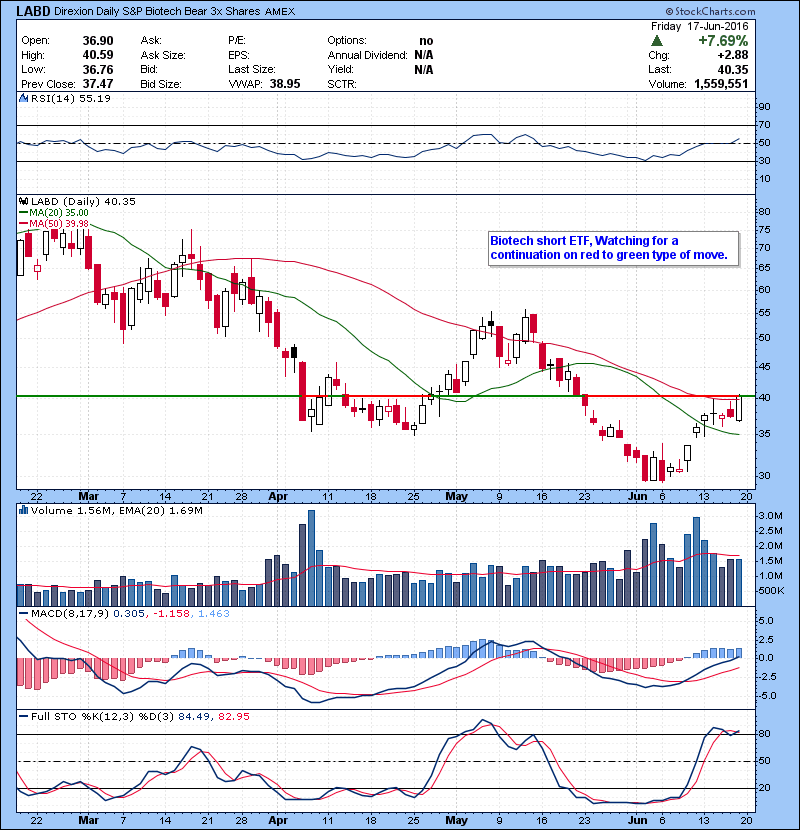Viewport: 800px width, 830px height.
Task: Click the MACD histogram value 1.463
Action: click(x=214, y=614)
